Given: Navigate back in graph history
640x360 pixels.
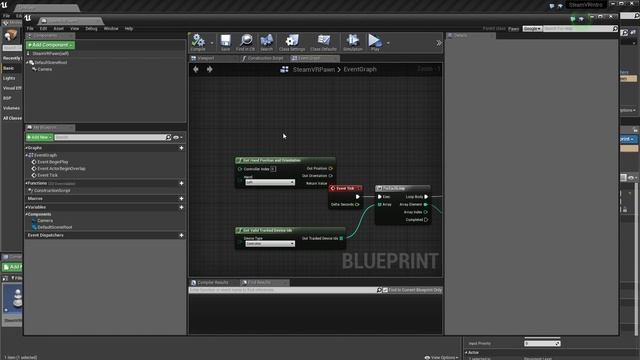Looking at the screenshot, I should click(x=196, y=69).
